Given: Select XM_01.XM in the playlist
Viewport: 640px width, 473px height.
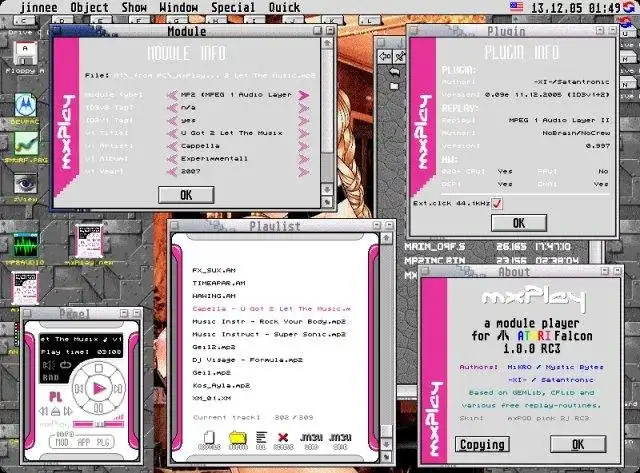Looking at the screenshot, I should click(211, 398).
